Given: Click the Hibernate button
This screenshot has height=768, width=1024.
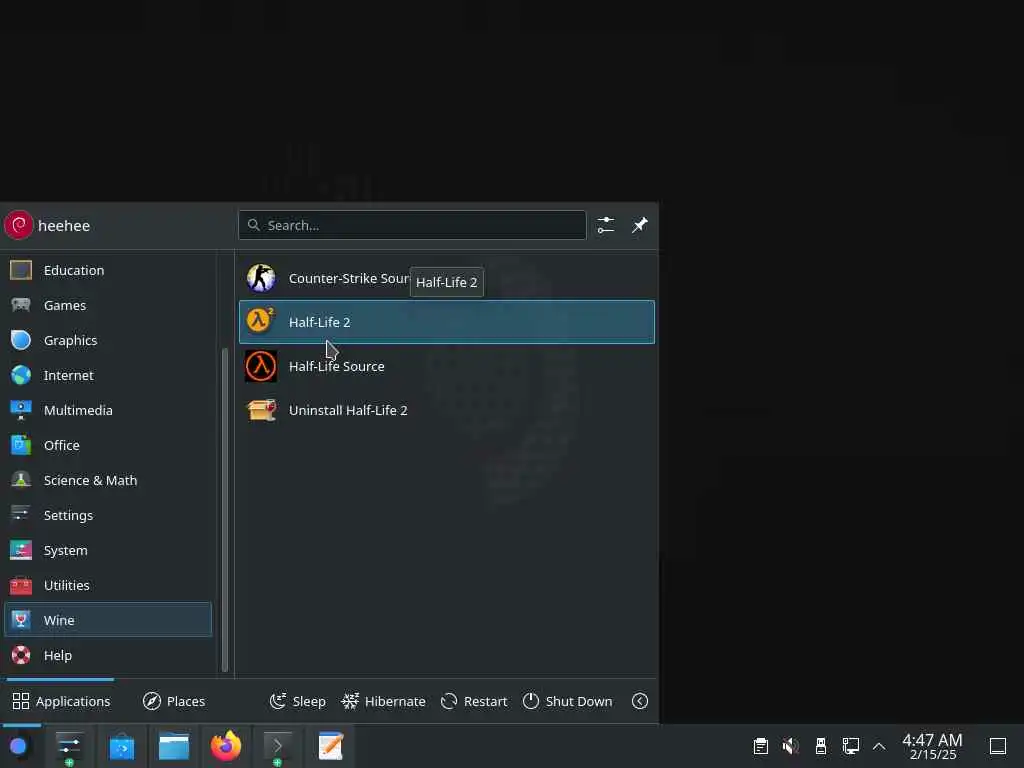Looking at the screenshot, I should [x=384, y=701].
